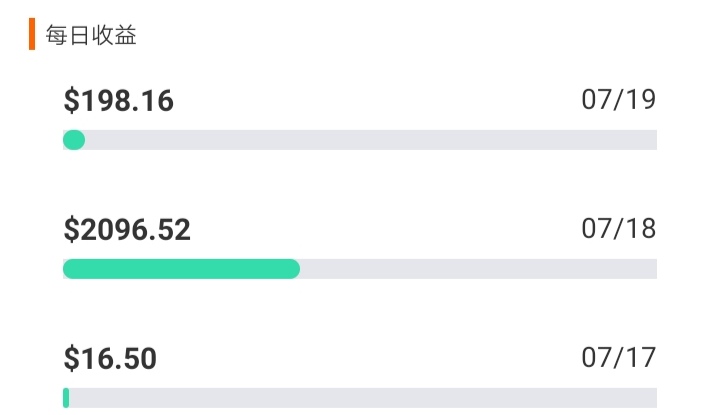
Task: Click the far right end of the 07/18 track
Action: click(x=652, y=269)
